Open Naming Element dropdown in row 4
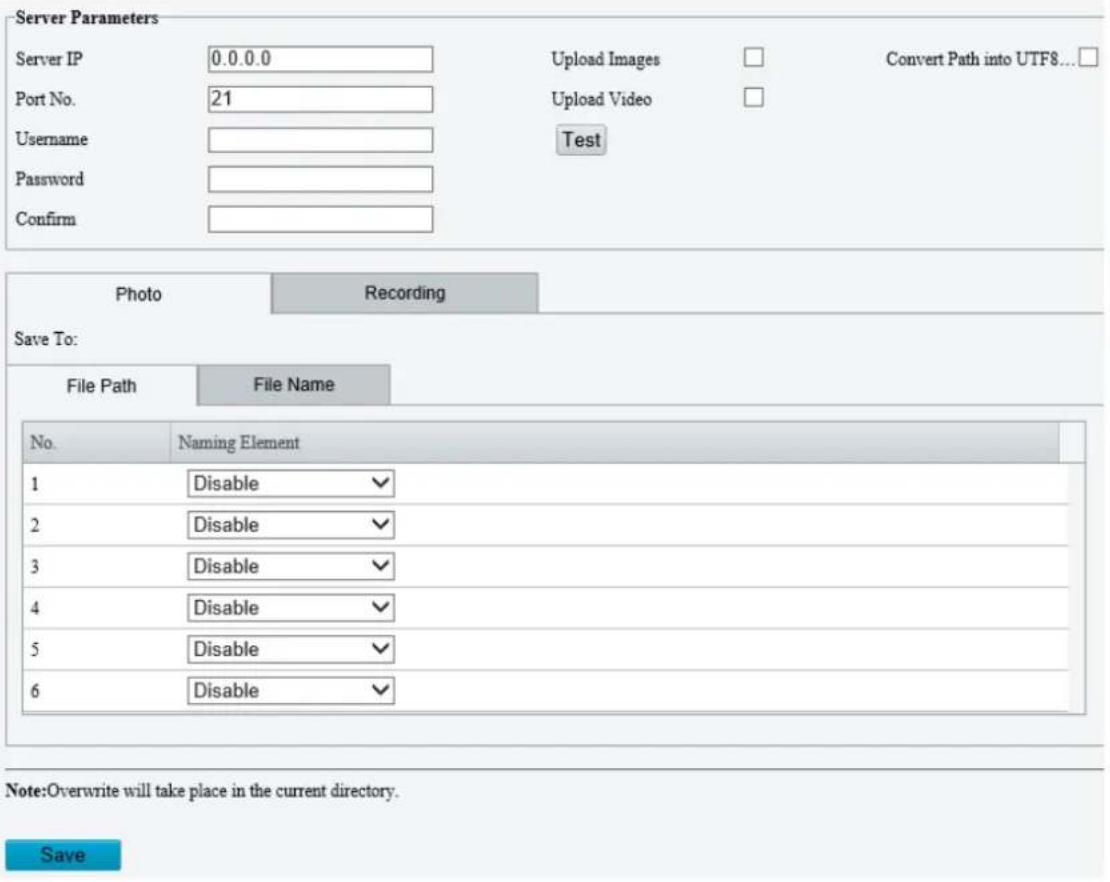 click(x=291, y=607)
